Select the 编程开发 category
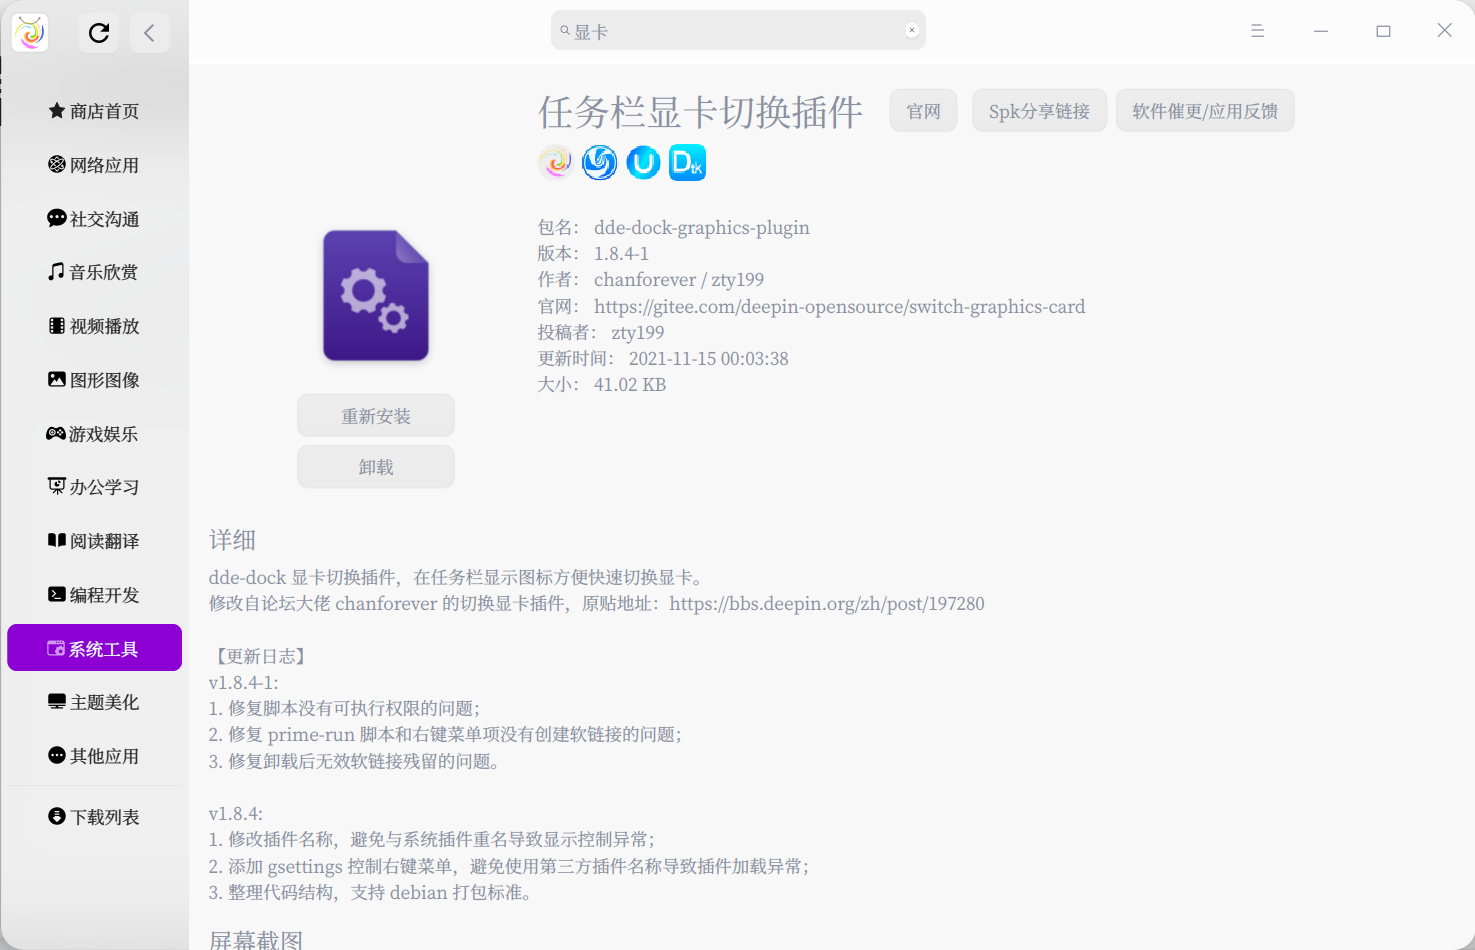 [x=94, y=595]
